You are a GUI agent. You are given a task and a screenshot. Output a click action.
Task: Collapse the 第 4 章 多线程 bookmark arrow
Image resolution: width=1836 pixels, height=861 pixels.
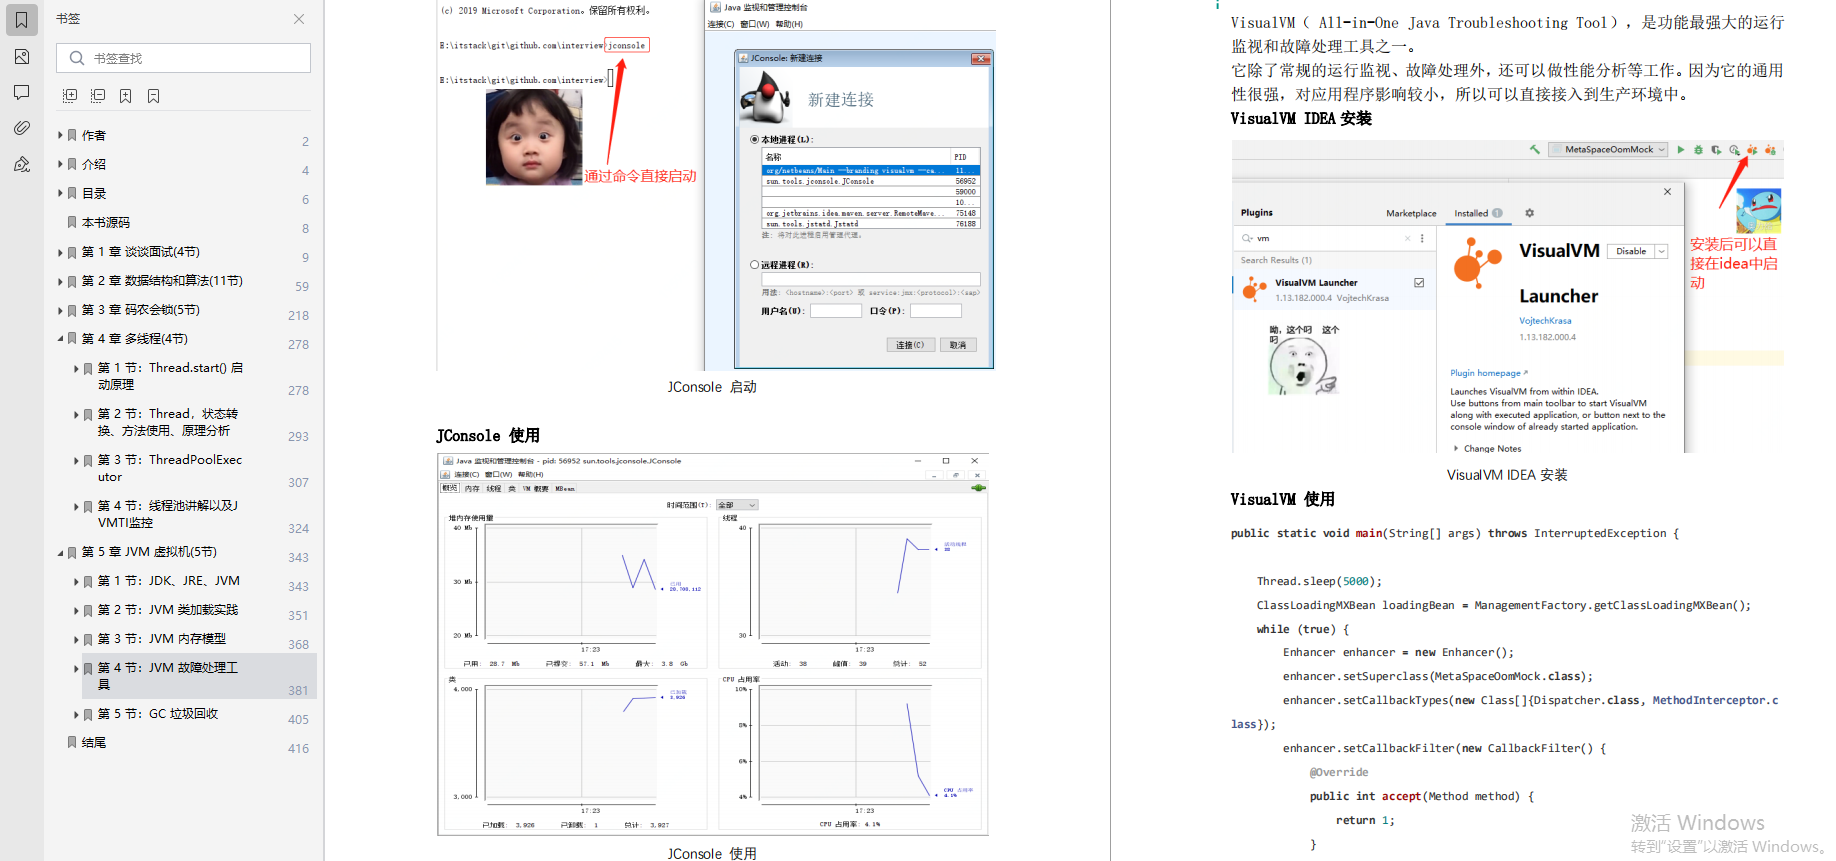pos(60,339)
